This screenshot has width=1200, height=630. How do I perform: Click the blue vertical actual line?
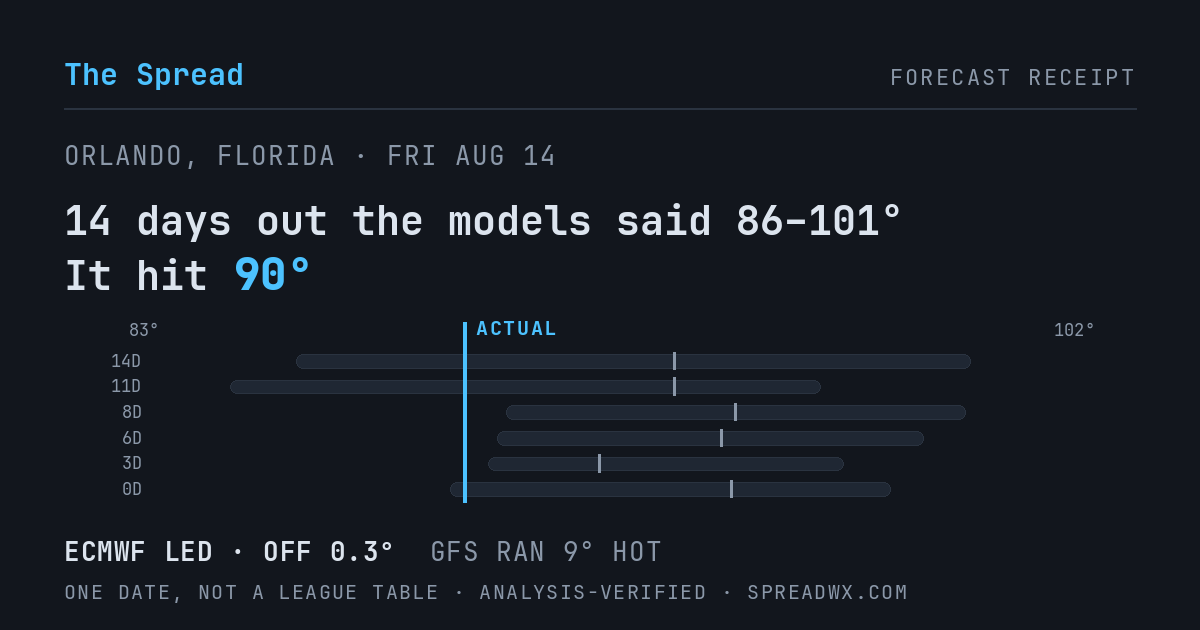point(465,412)
